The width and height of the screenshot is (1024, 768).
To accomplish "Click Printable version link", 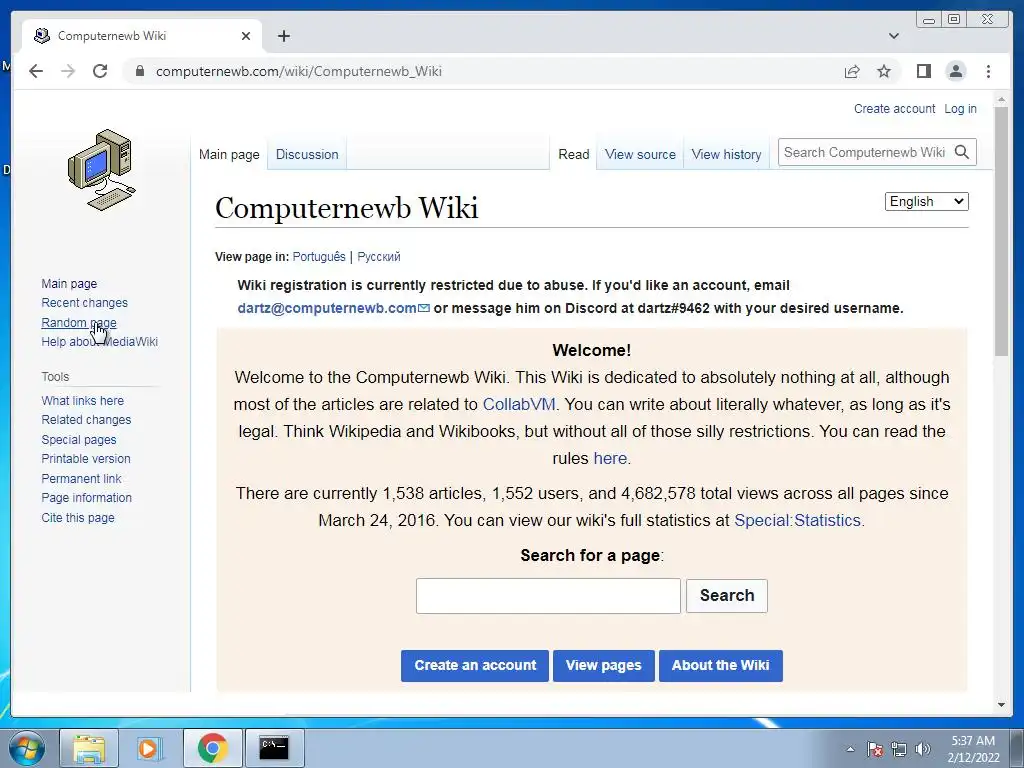I will click(86, 459).
